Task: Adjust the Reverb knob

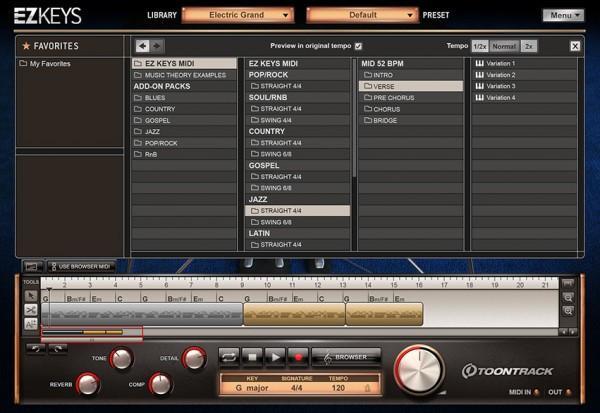Action: click(88, 384)
